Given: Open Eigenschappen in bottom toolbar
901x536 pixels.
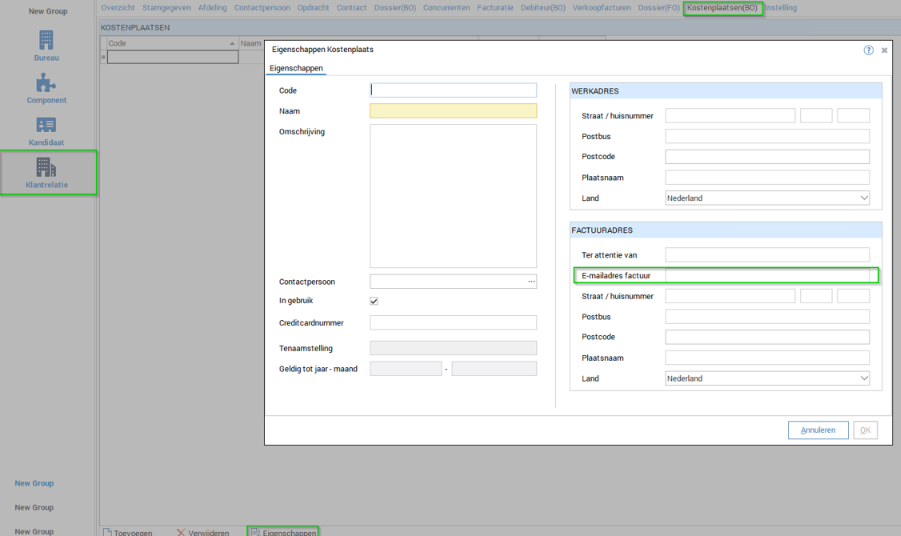Looking at the screenshot, I should coord(283,532).
